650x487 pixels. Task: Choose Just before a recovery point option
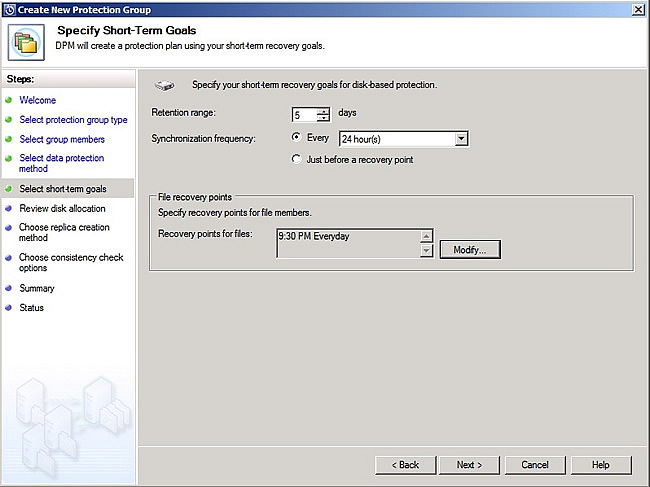point(296,159)
